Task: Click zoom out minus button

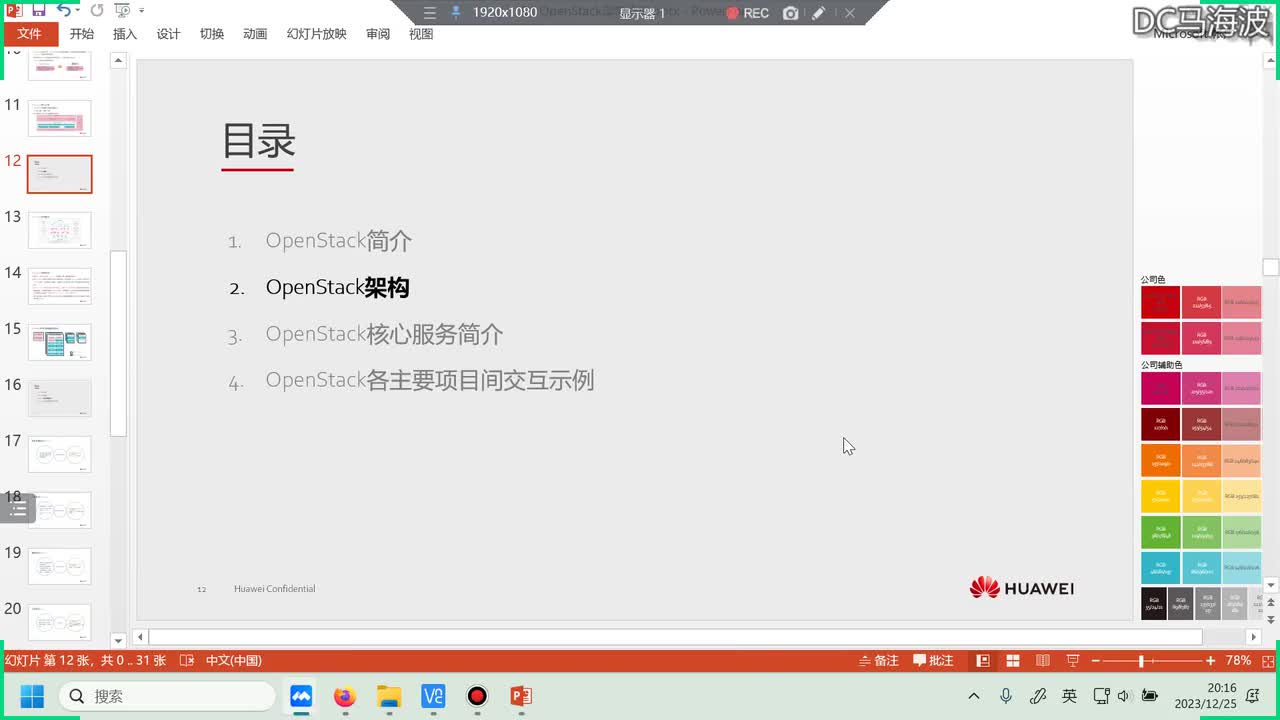Action: click(1096, 660)
